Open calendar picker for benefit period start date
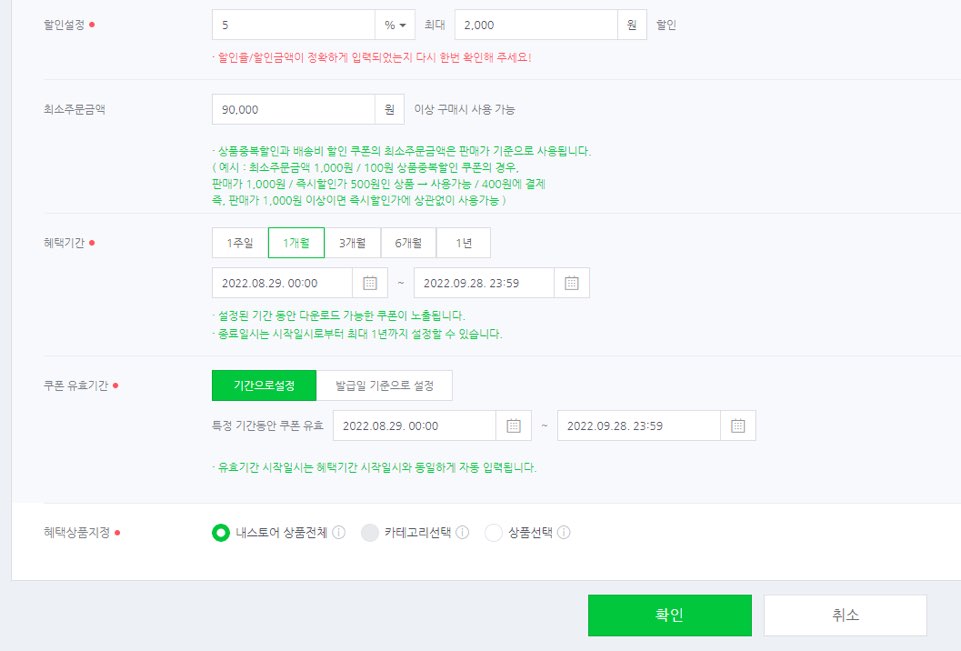The width and height of the screenshot is (961, 651). tap(369, 282)
